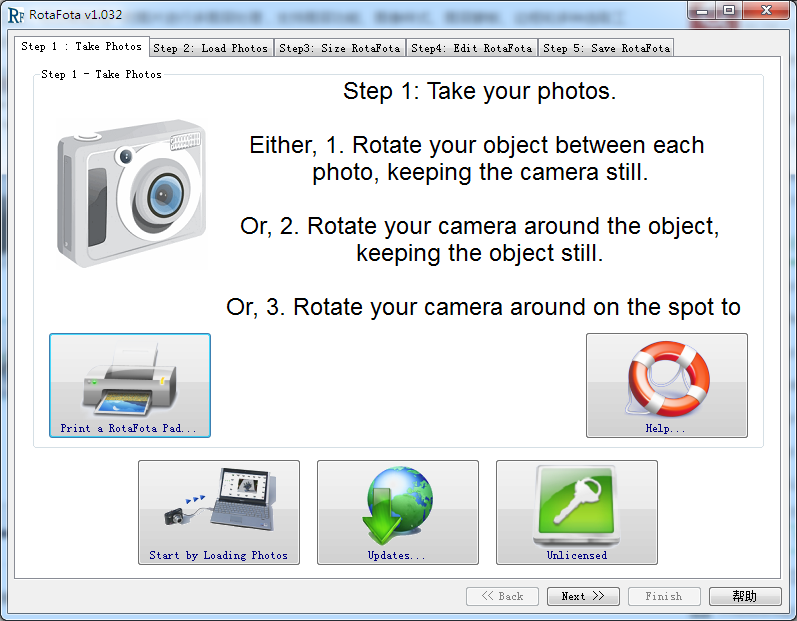Click the 'Step 1 - Take Photos' group label
Viewport: 797px width, 621px height.
click(101, 74)
